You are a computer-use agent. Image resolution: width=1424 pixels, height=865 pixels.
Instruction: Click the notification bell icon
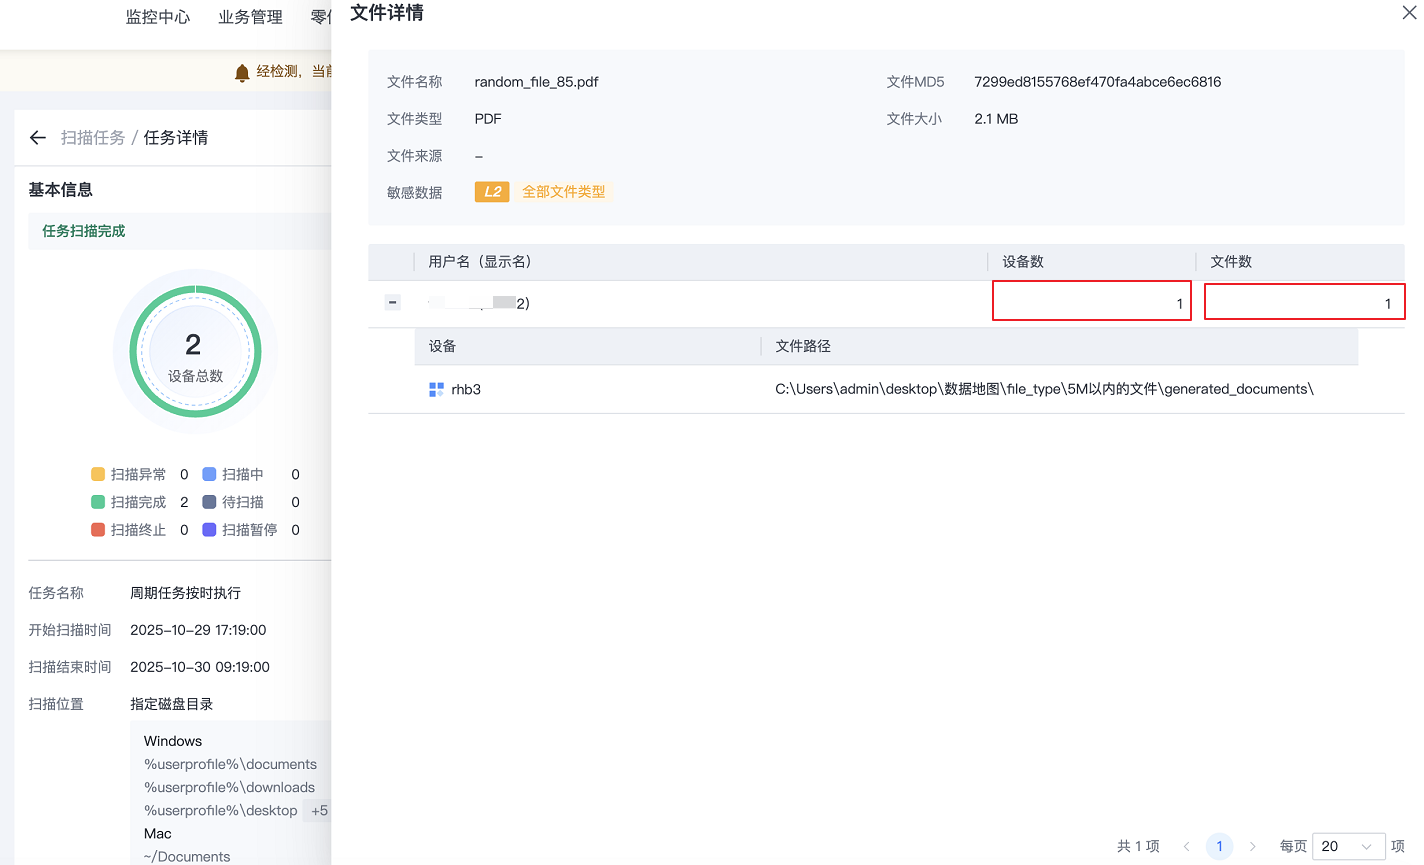pos(242,73)
